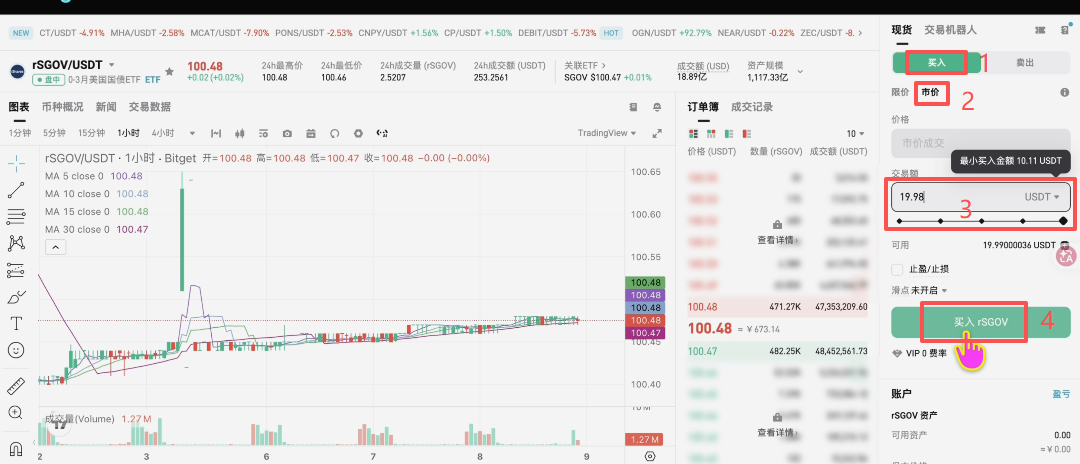1080x464 pixels.
Task: Collapse the MA indicator legend
Action: tap(55, 247)
